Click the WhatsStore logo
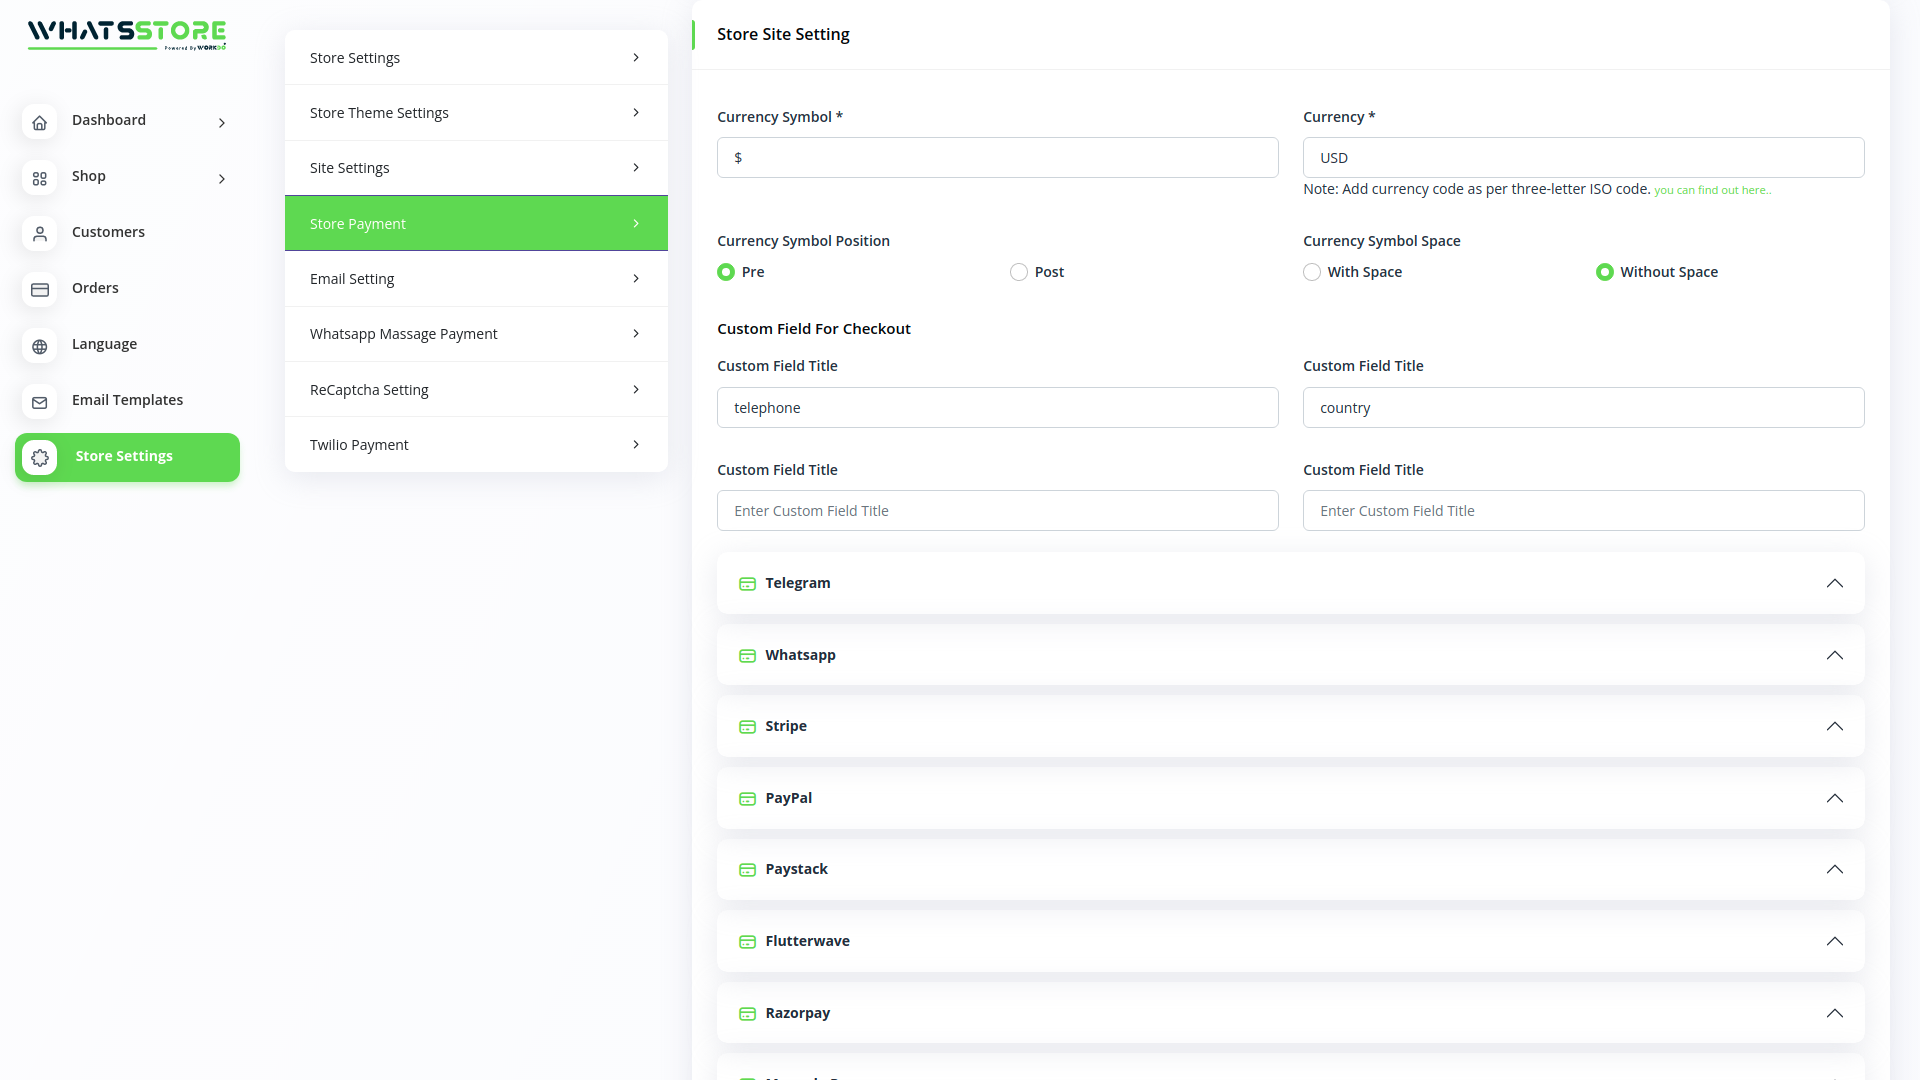 127,34
